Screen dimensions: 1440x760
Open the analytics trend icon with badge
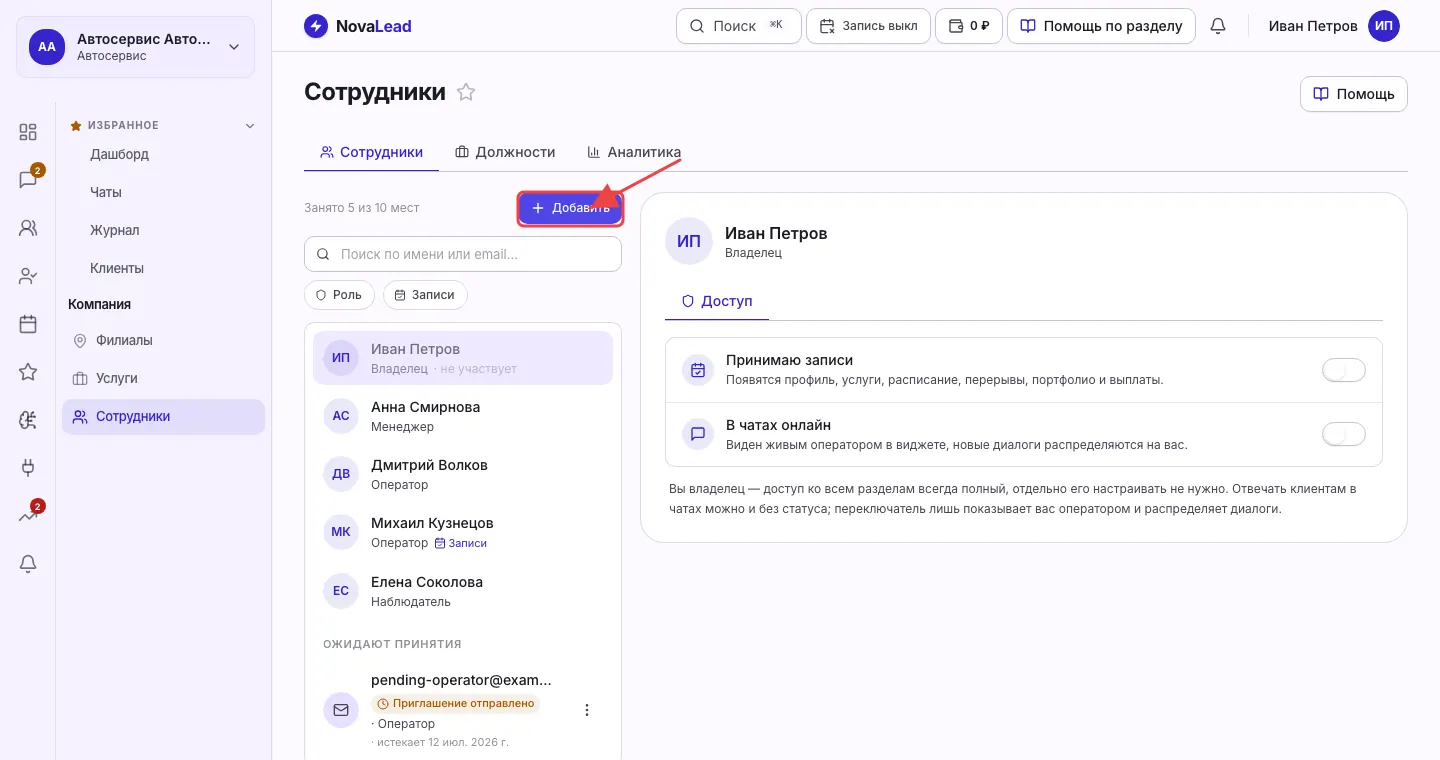28,516
